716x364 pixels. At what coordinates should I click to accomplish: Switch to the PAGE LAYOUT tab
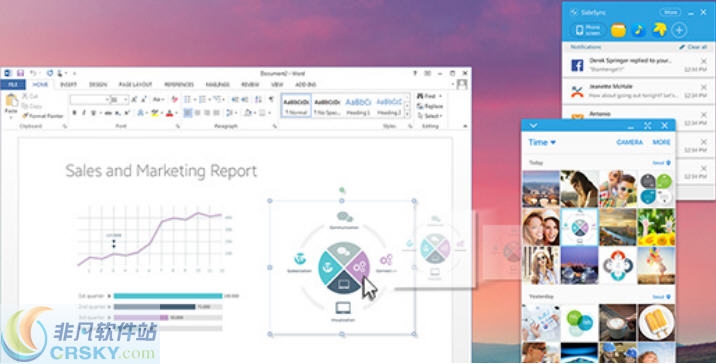tap(135, 84)
